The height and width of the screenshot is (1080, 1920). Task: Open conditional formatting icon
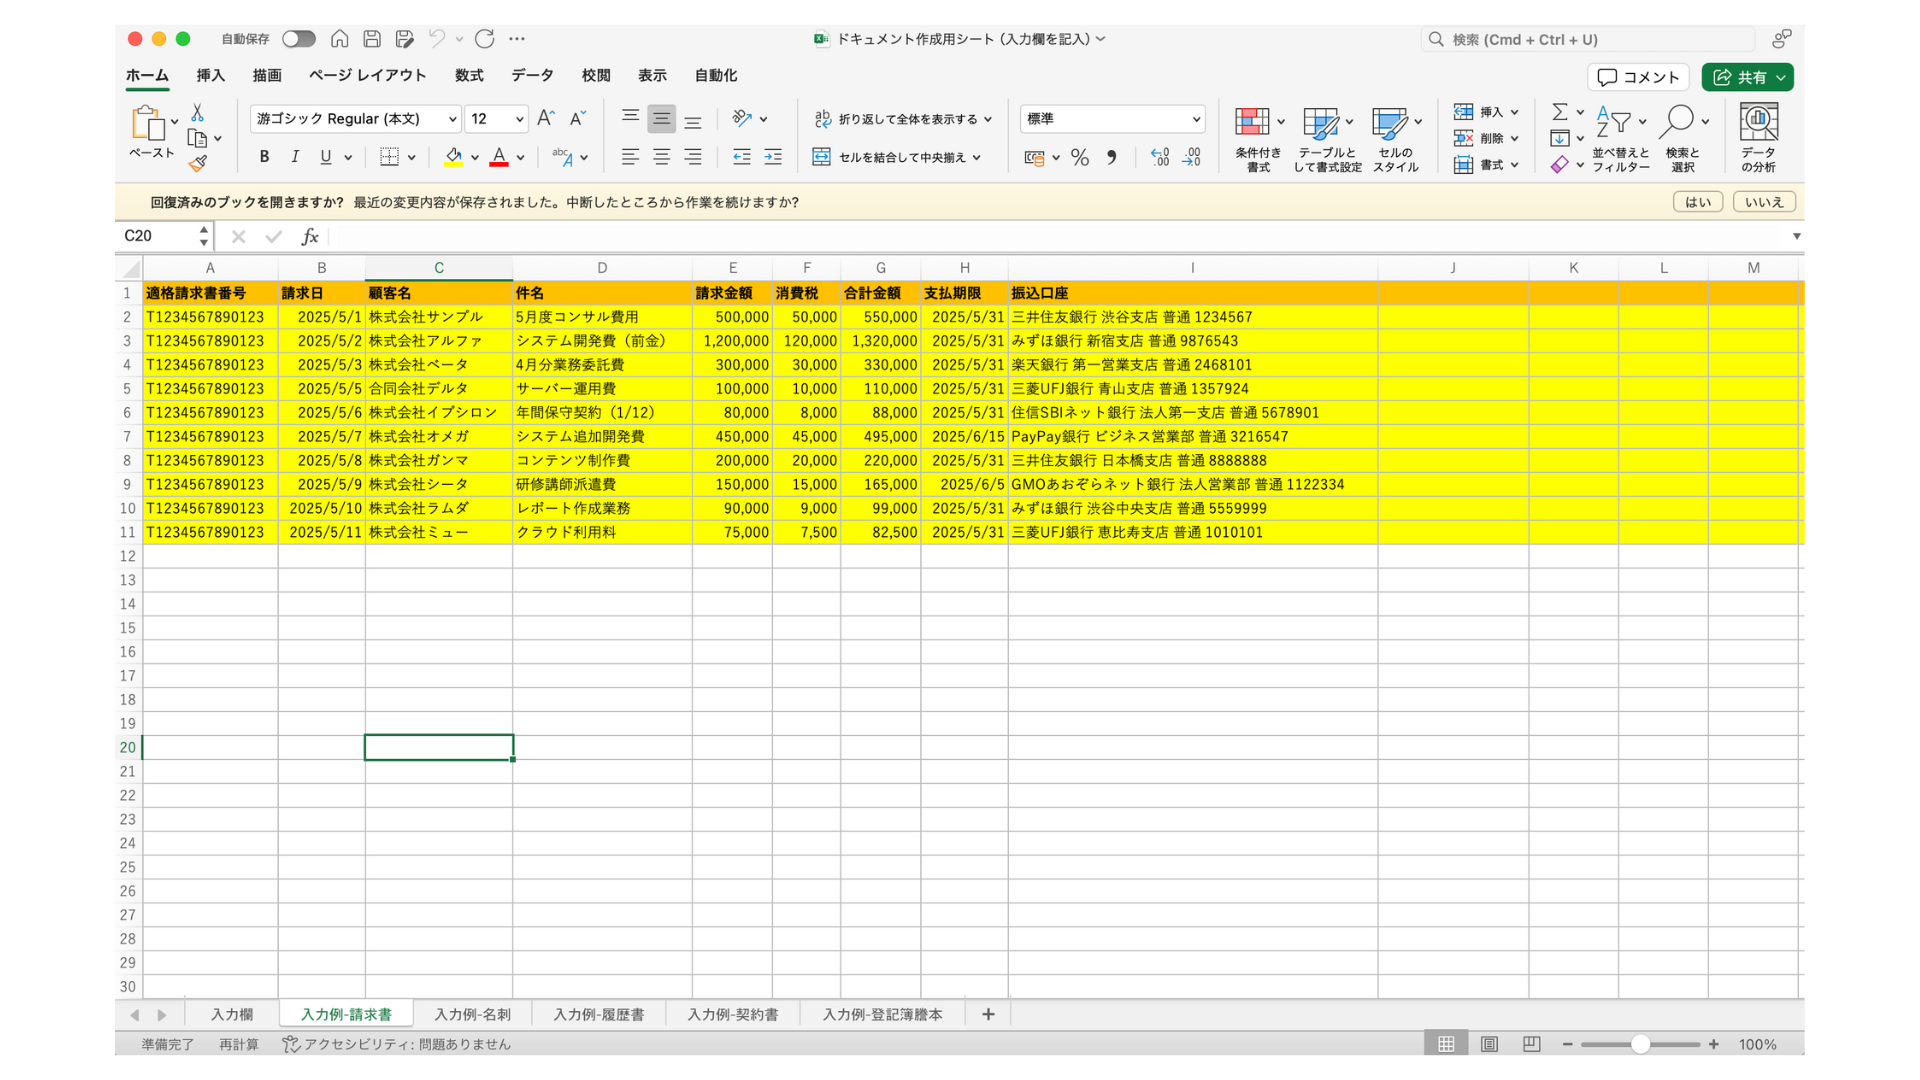click(x=1252, y=123)
